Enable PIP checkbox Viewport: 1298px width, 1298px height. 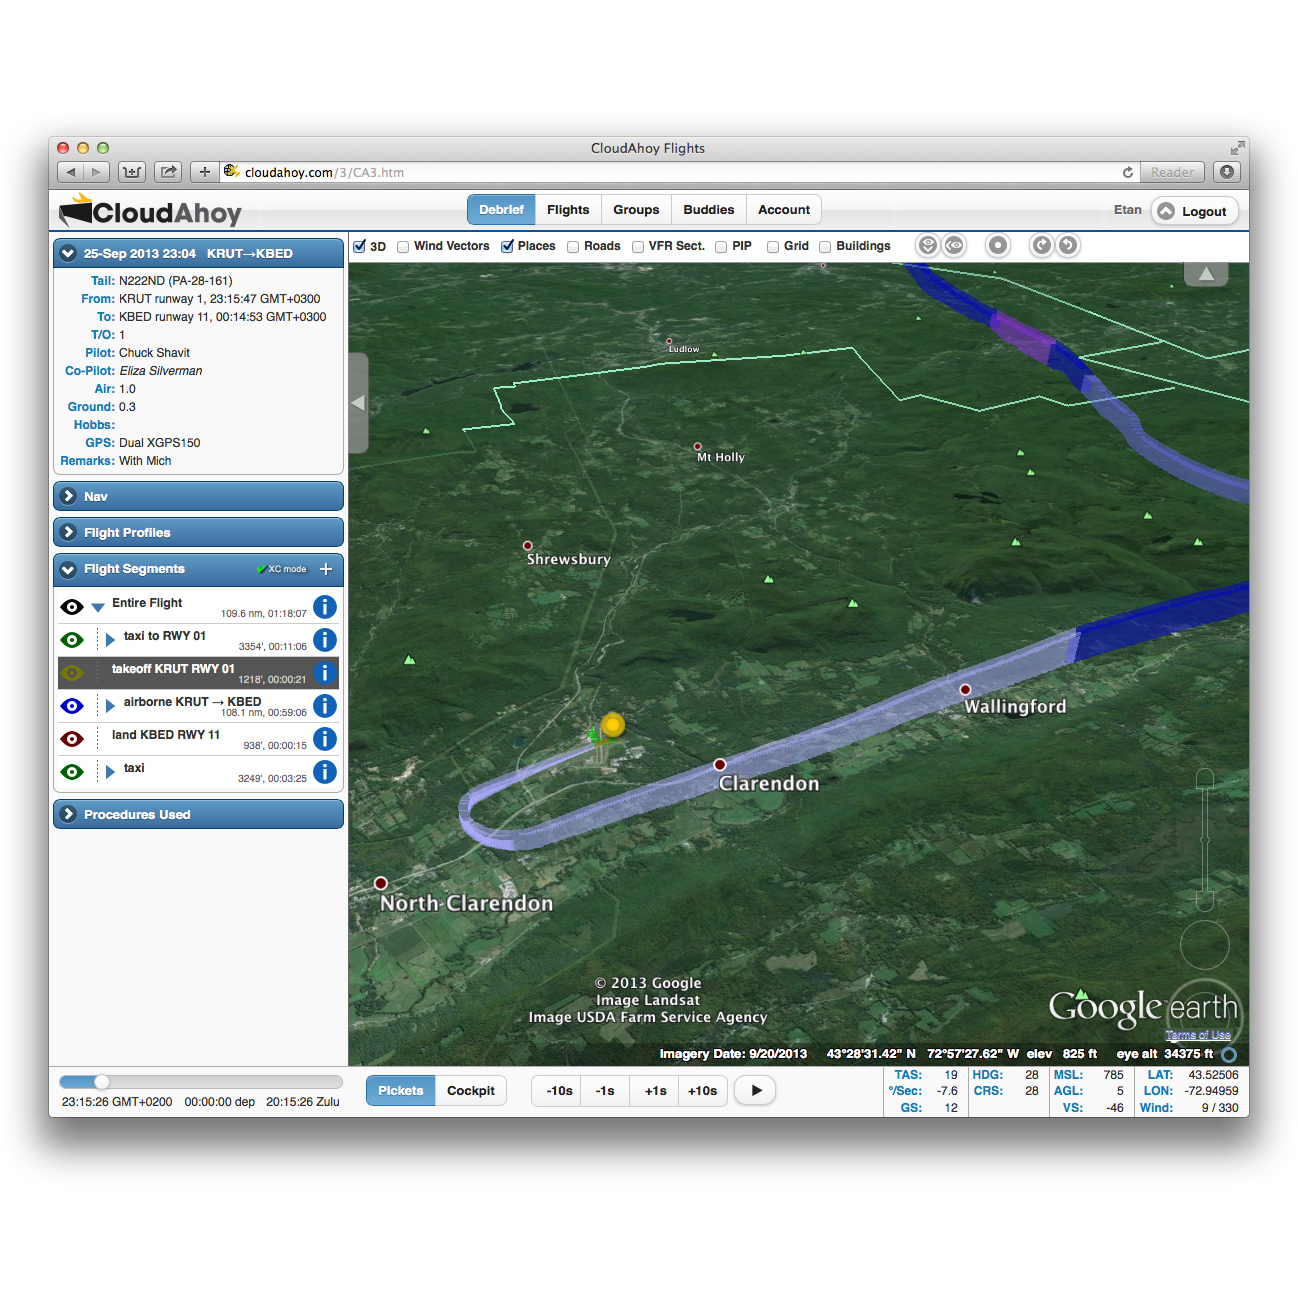[721, 246]
